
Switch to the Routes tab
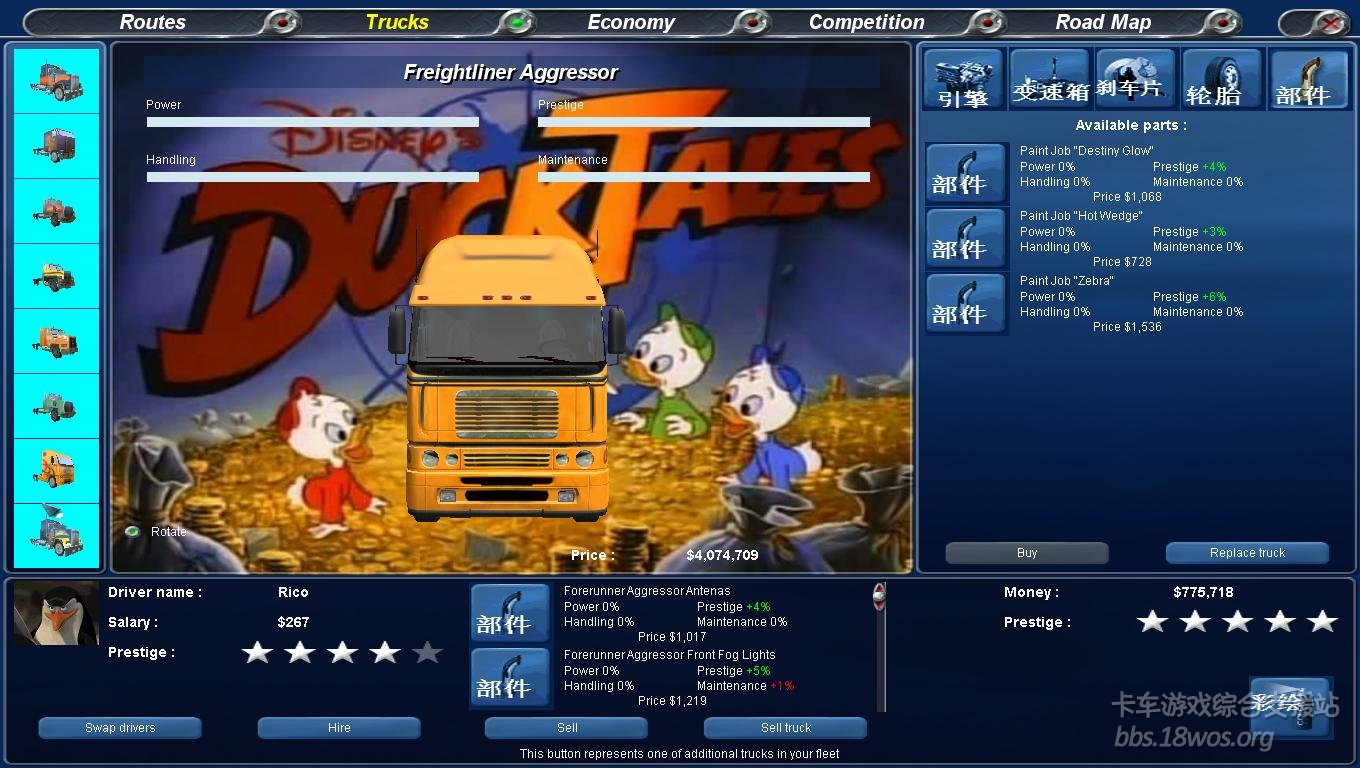(152, 22)
